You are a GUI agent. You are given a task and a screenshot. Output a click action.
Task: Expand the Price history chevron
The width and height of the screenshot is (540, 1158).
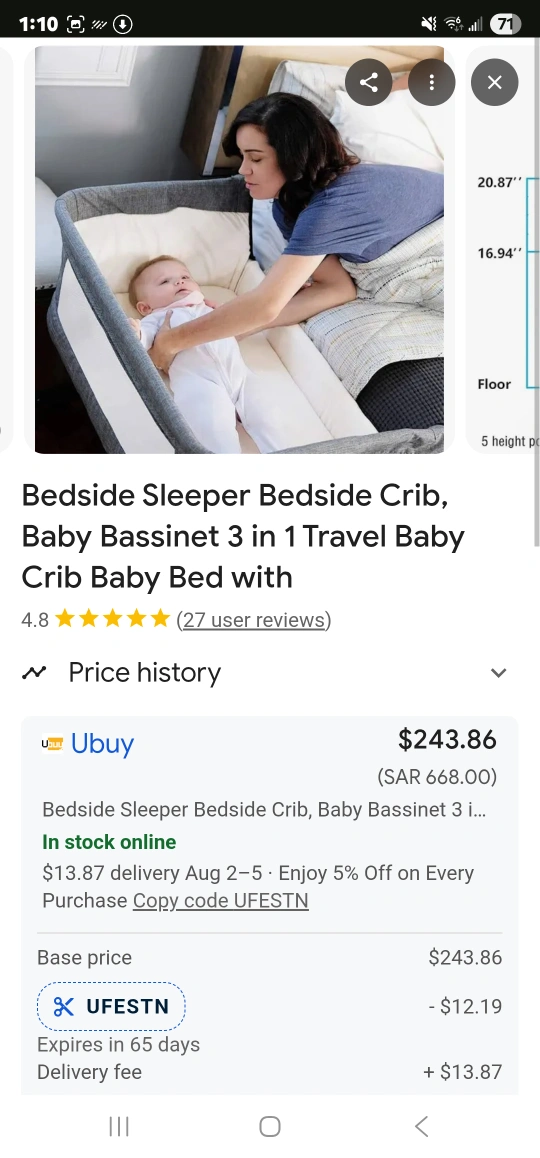(499, 673)
